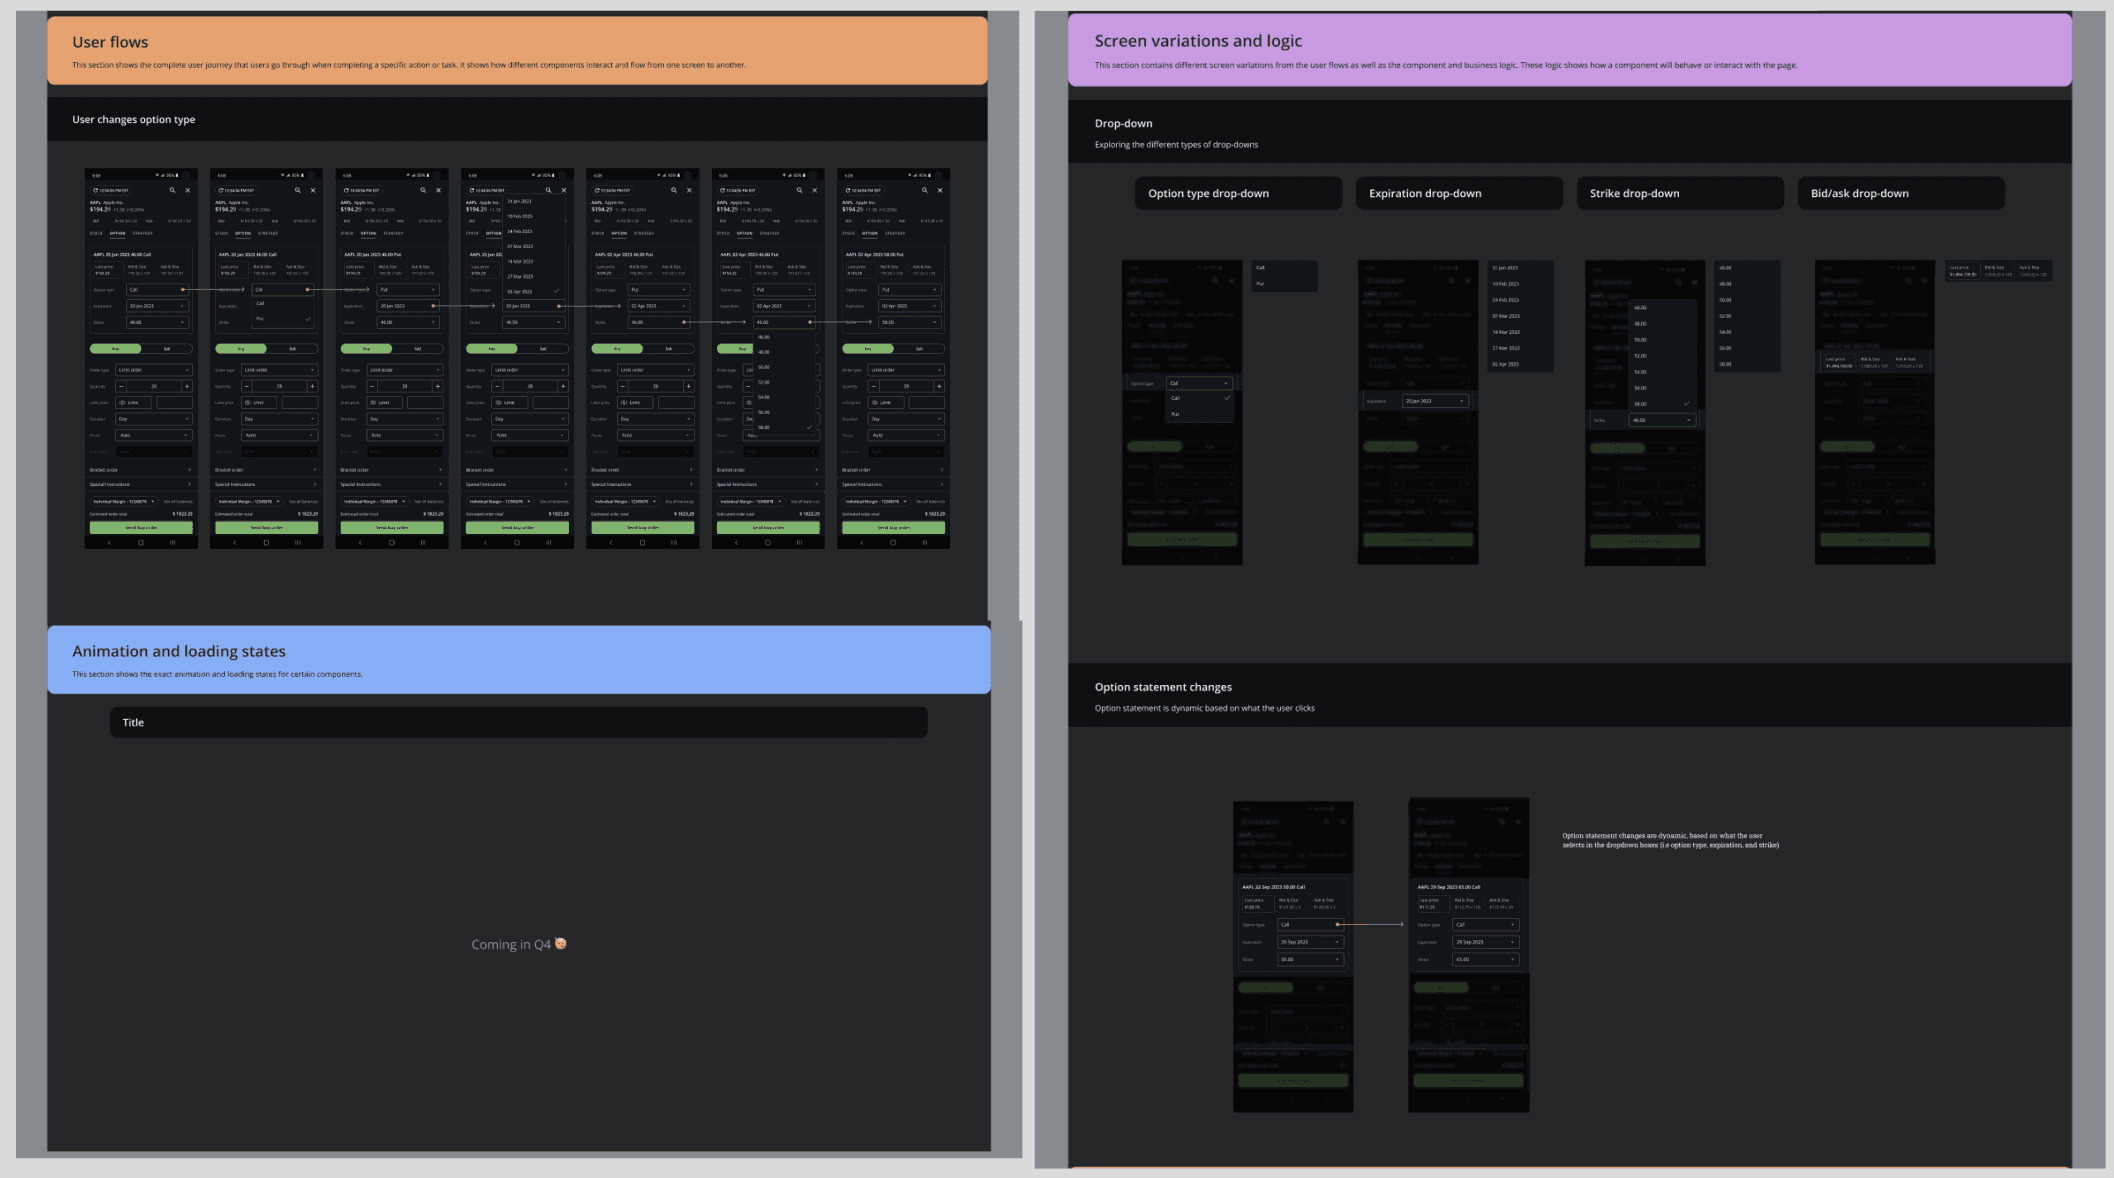Switch to STOCK tab in rightmost user-flow mockup

848,233
